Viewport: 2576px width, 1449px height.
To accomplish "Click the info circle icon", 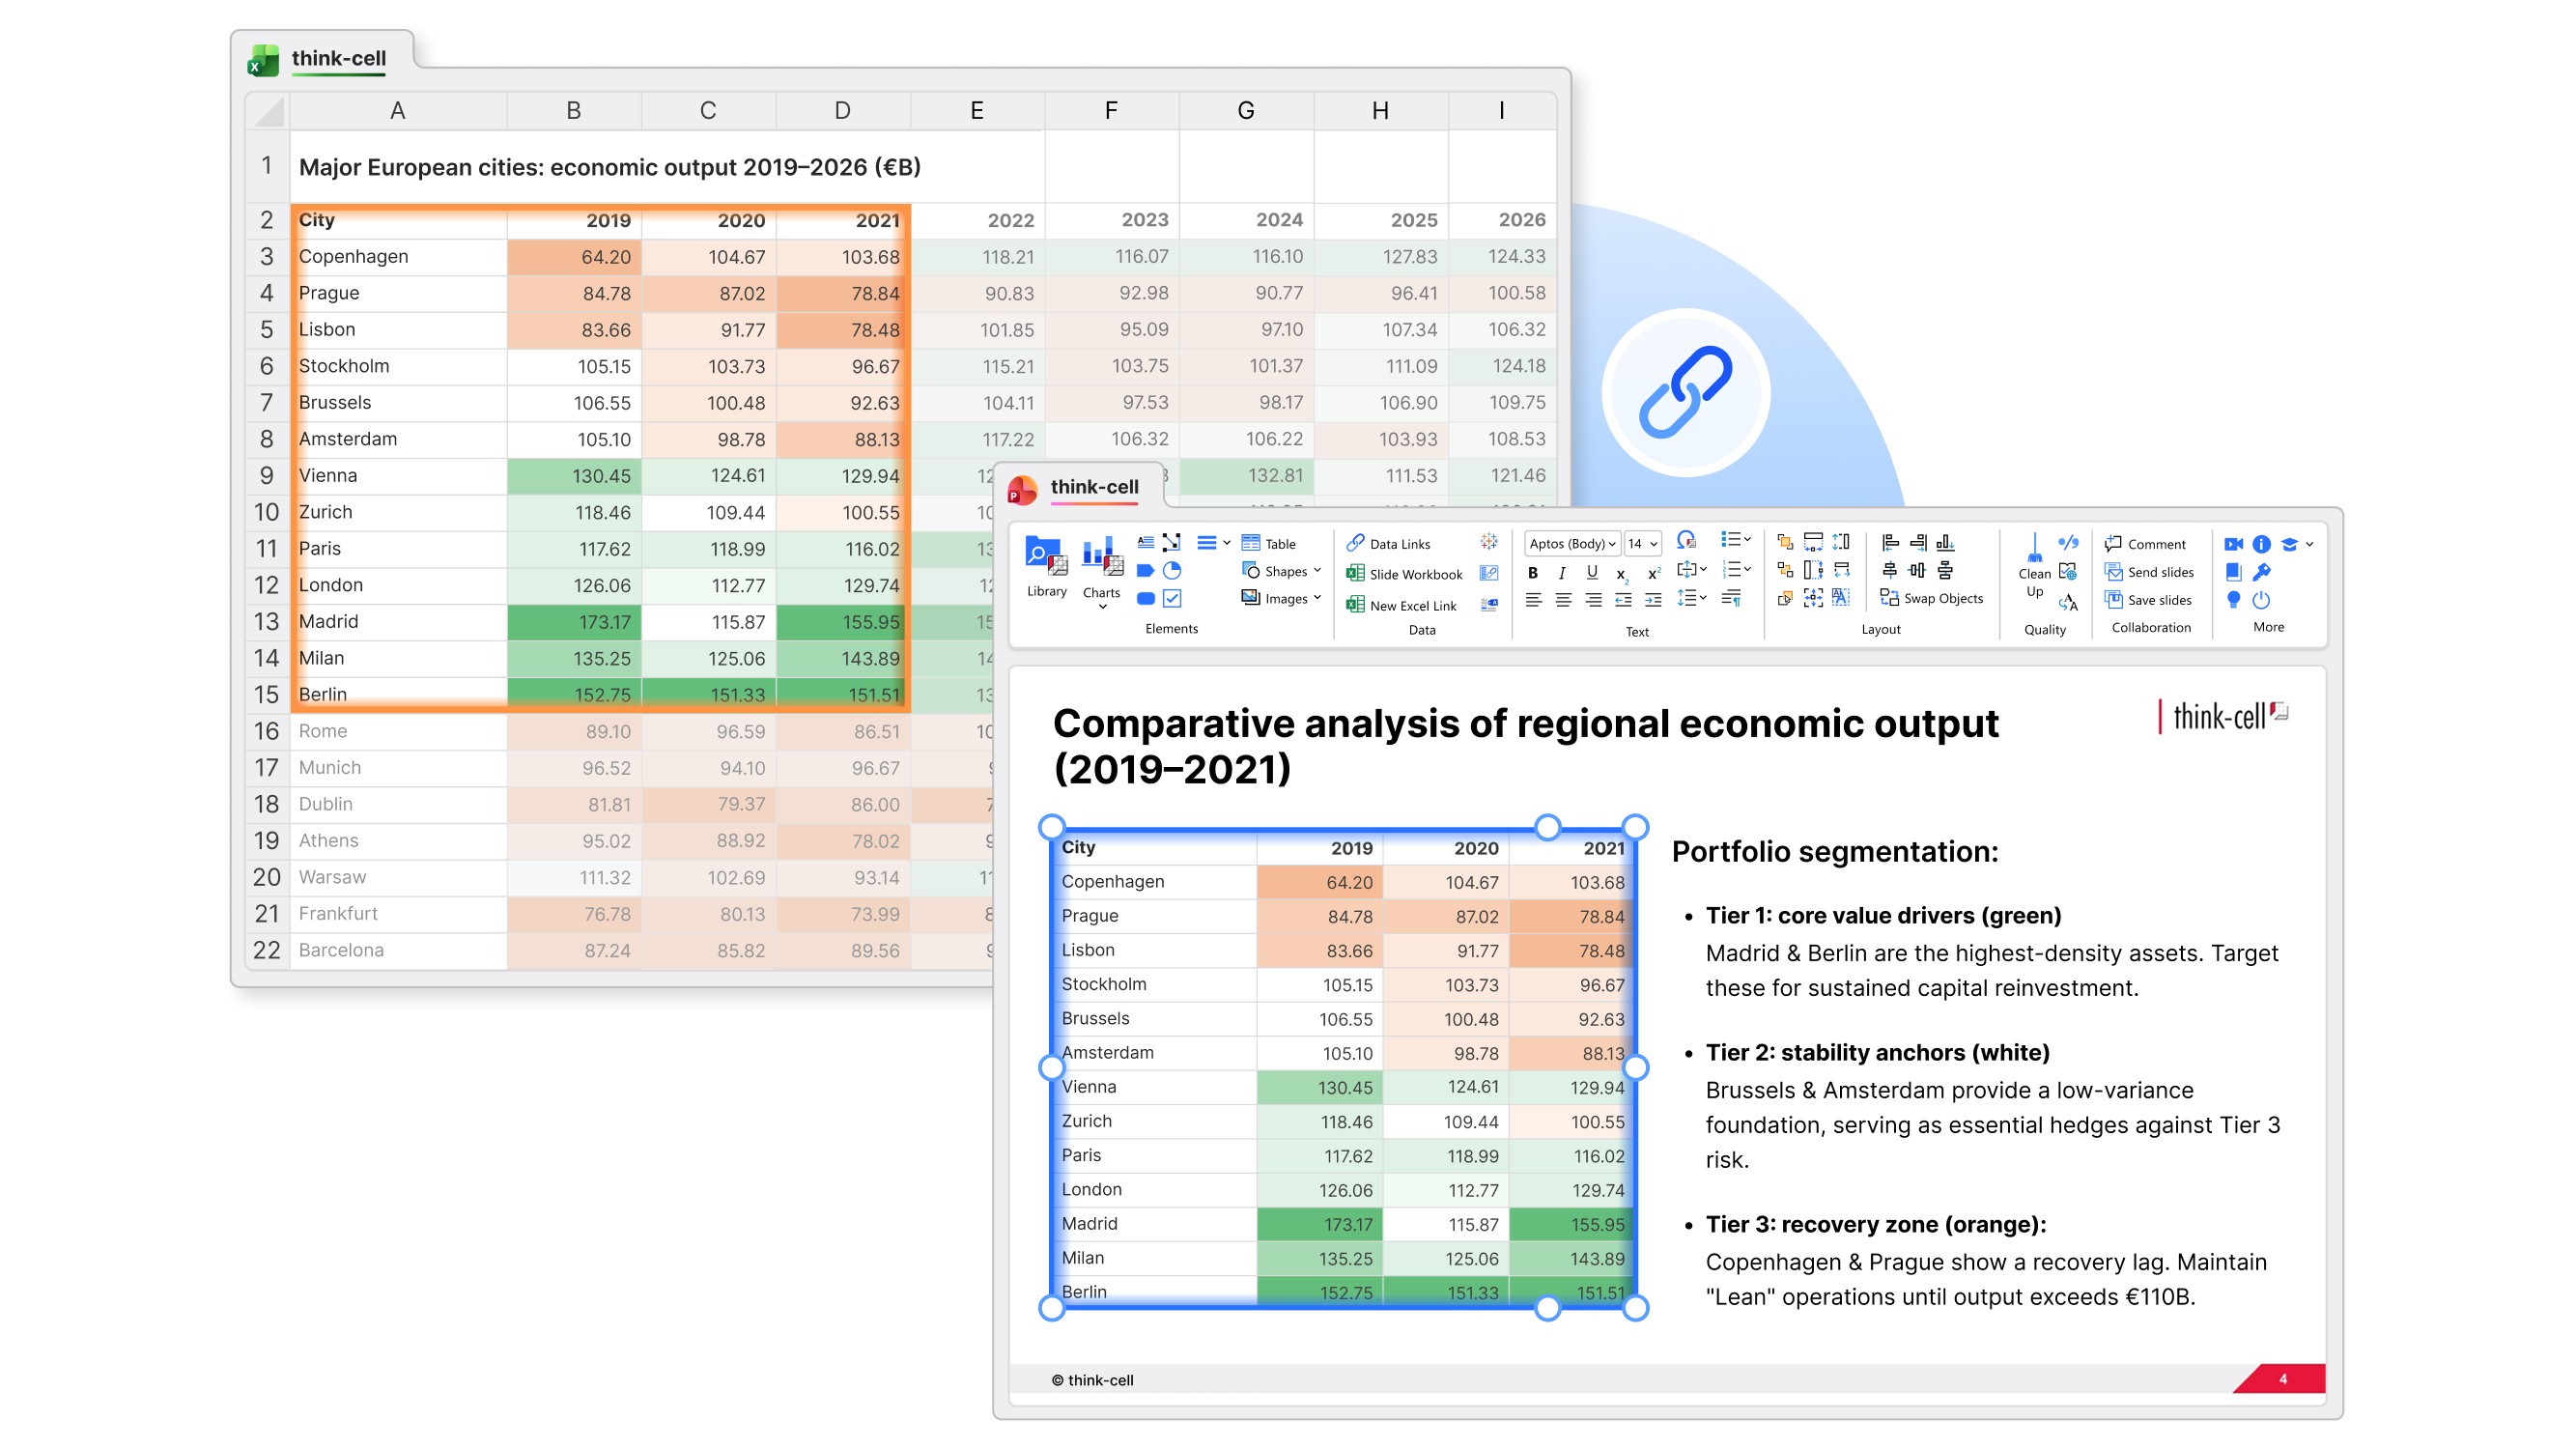I will click(2261, 544).
